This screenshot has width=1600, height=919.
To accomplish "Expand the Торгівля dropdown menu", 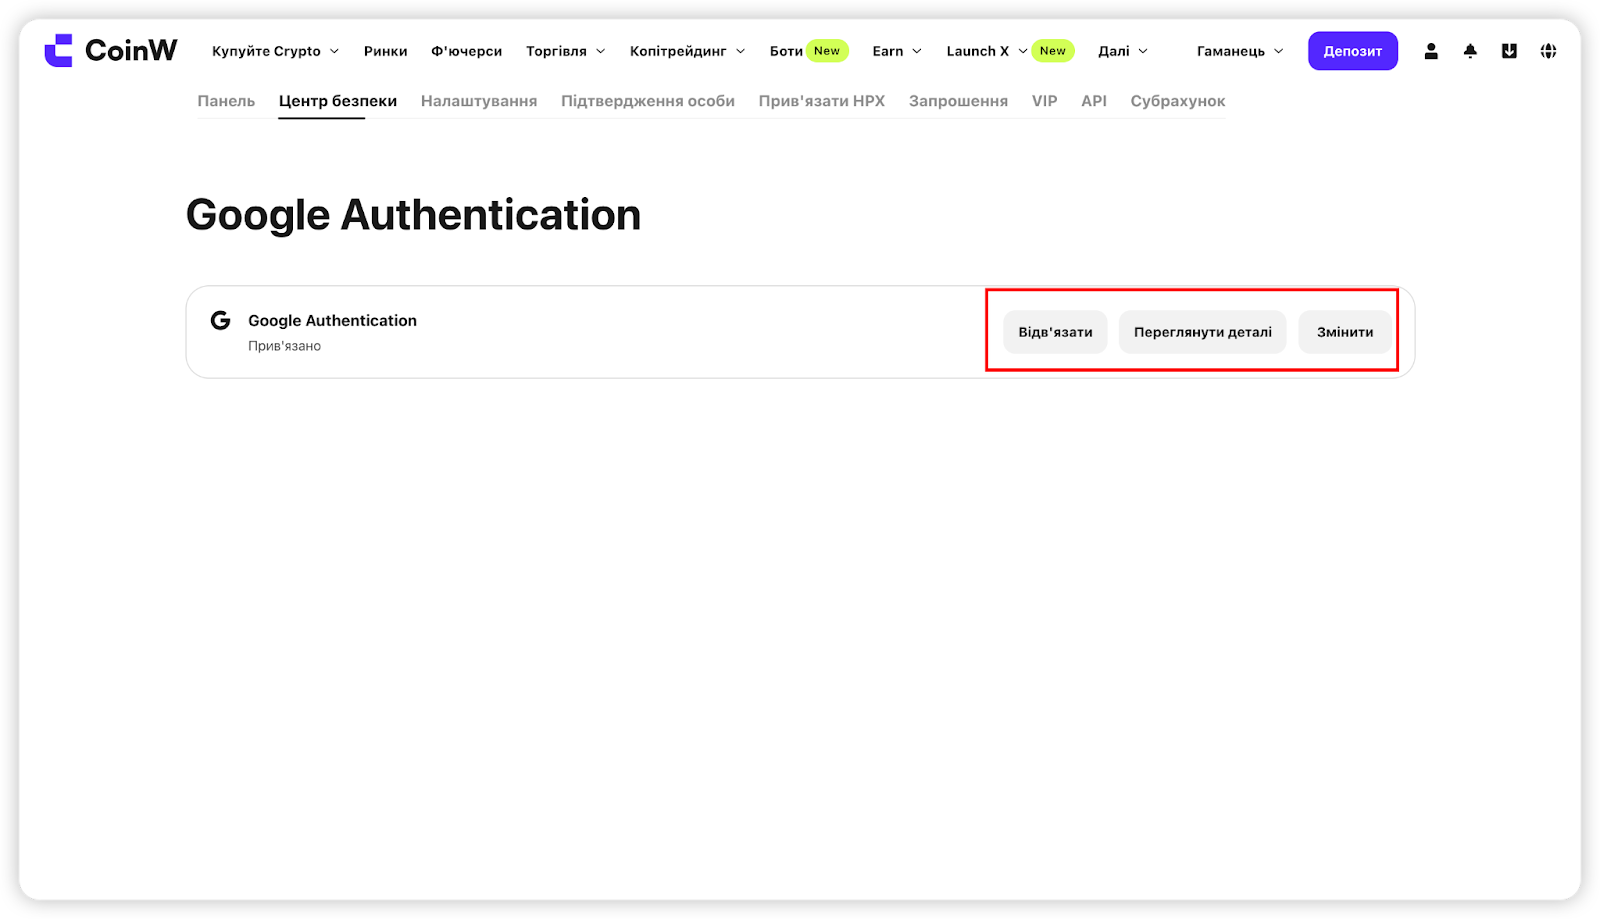I will [565, 51].
